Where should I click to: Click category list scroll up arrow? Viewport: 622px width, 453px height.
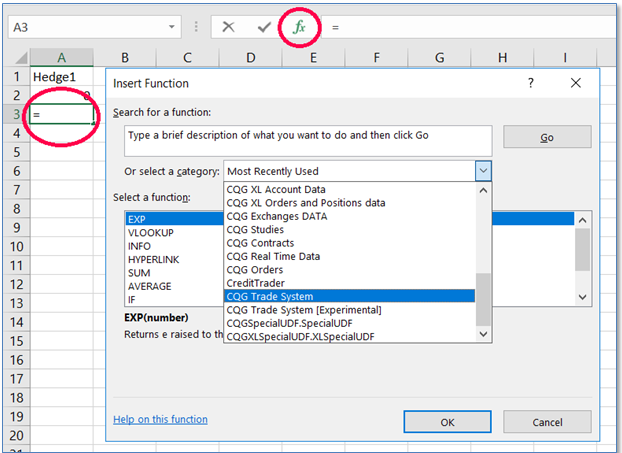[x=483, y=190]
